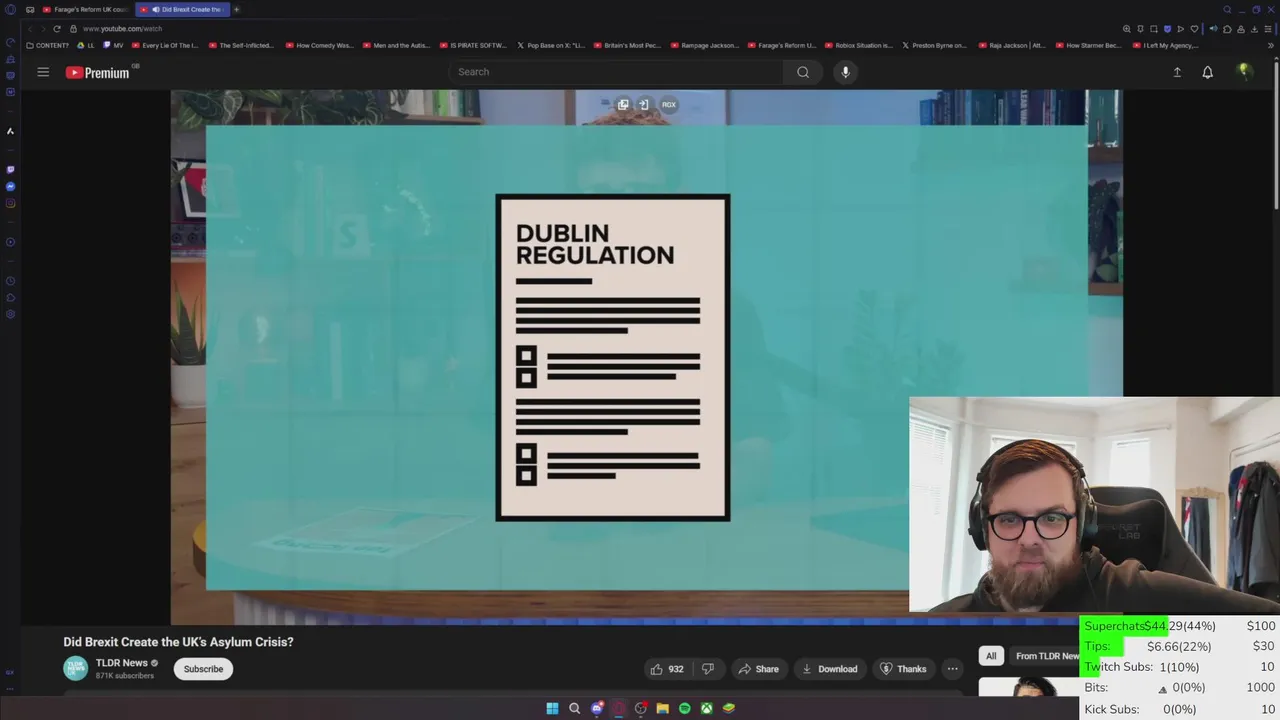Open the Preston Byrne on... bookmark
1280x720 pixels.
[935, 45]
